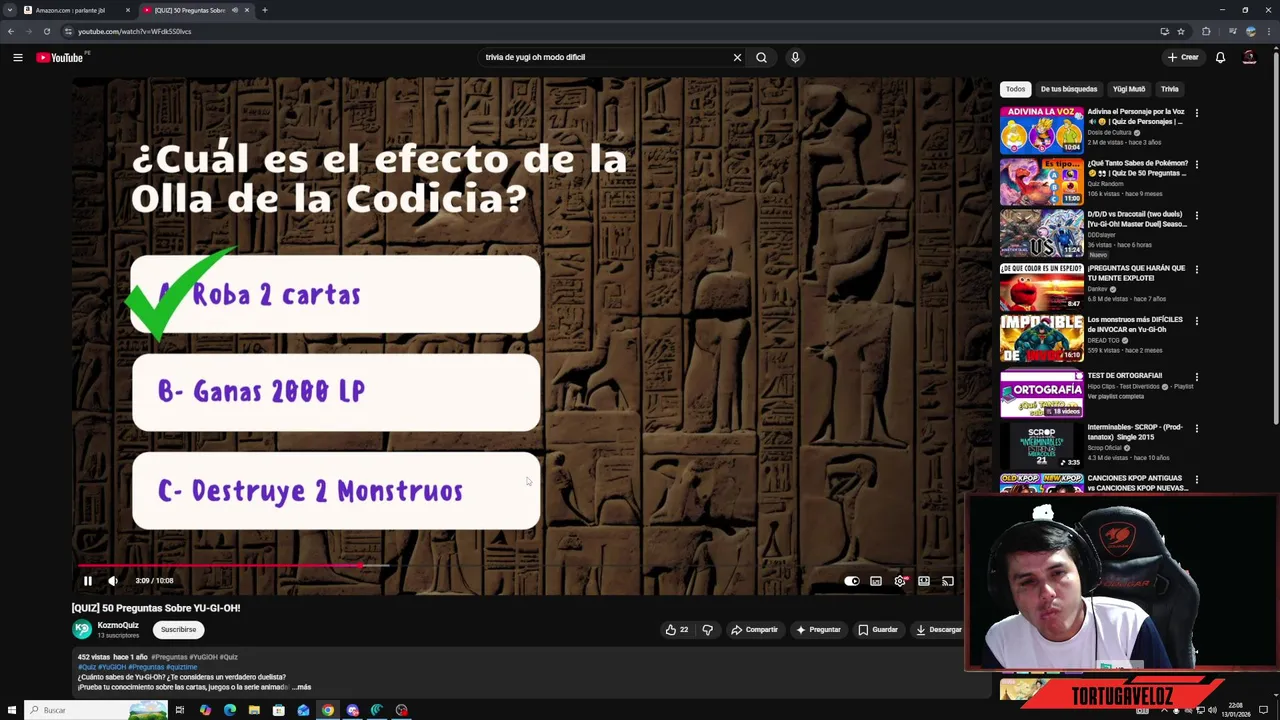This screenshot has height=720, width=1280.
Task: Open options for Canciones Kpop Antiguas video
Action: [1196, 479]
